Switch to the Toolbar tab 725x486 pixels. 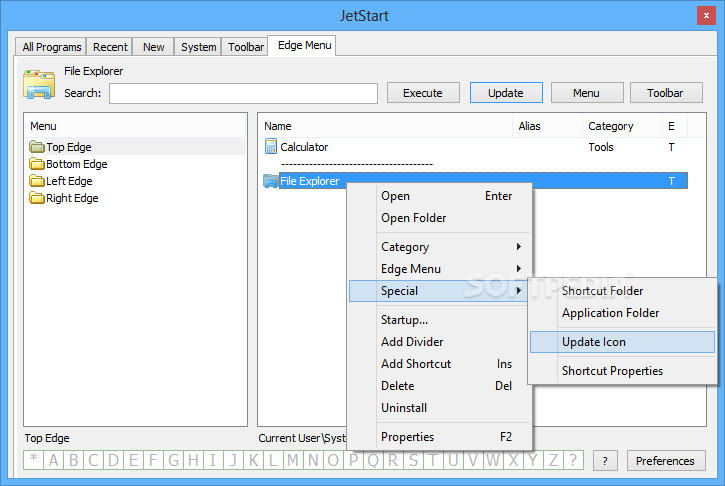click(x=246, y=47)
